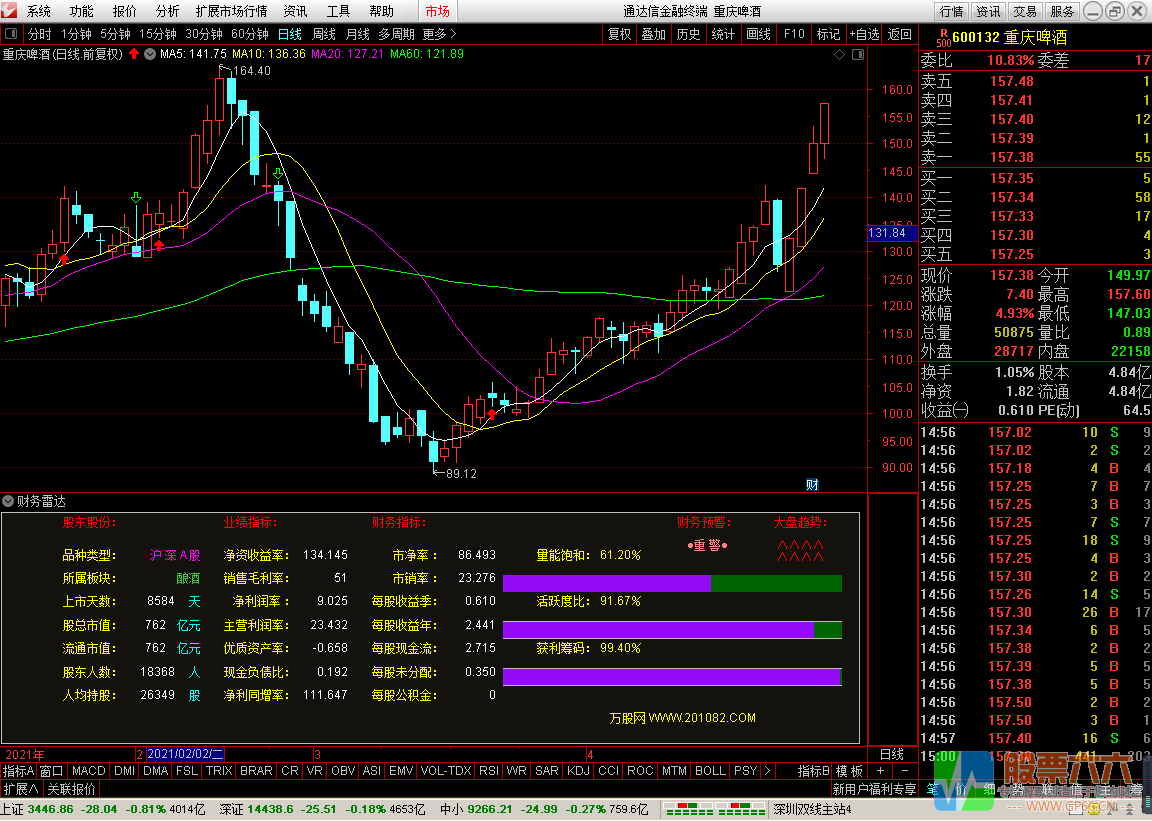1152x821 pixels.
Task: Toggle the left panel icon beside 分时
Action: [11, 34]
